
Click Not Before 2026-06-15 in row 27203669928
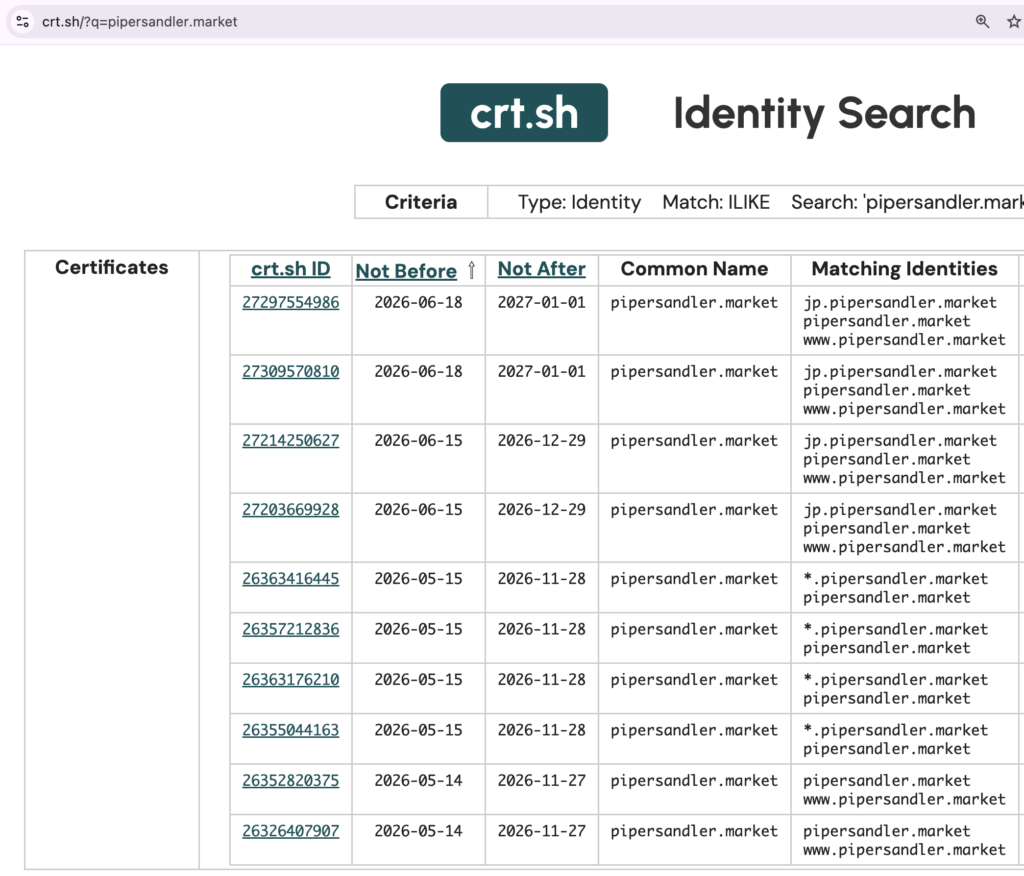pos(418,510)
